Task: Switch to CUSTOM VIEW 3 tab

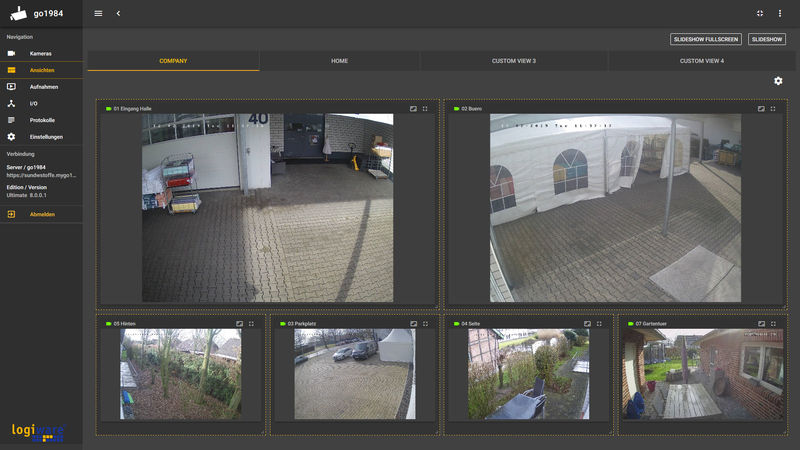Action: click(x=514, y=61)
